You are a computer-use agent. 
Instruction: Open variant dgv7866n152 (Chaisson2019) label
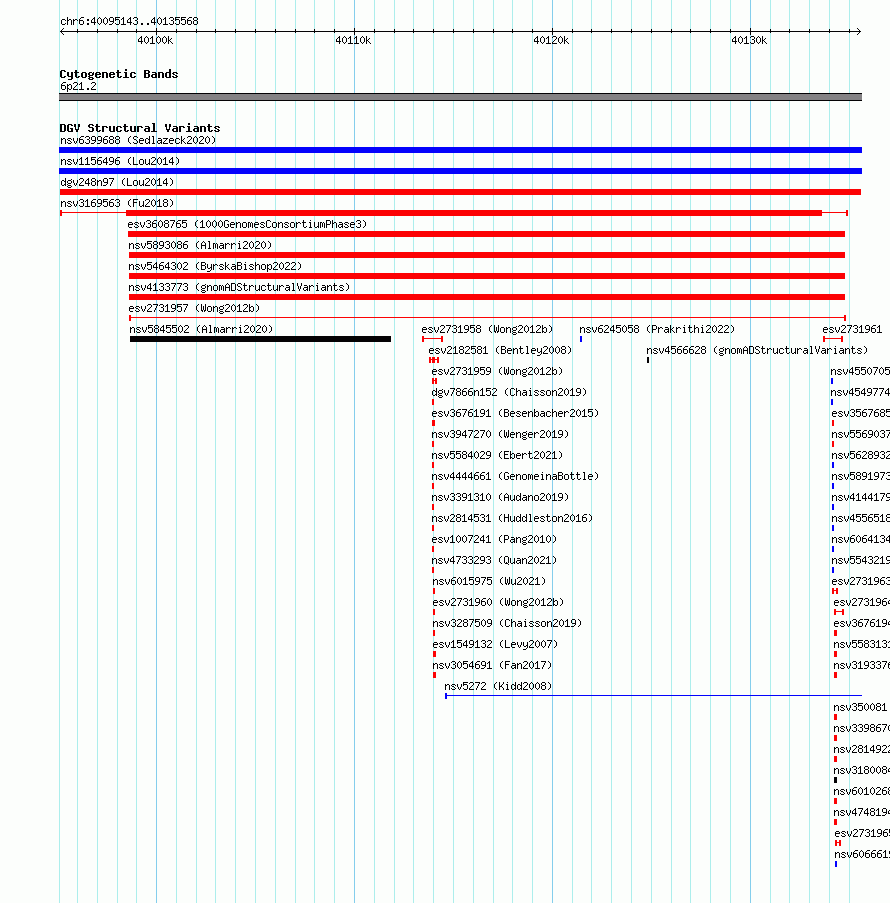click(x=509, y=393)
